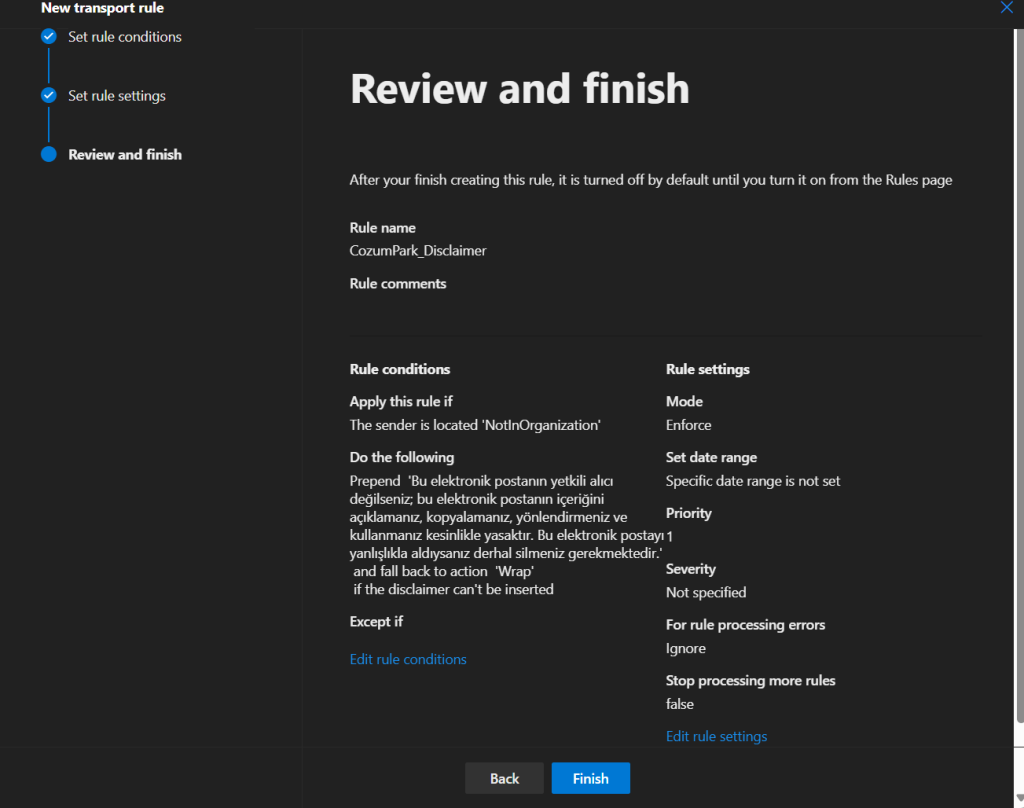Click the checkmark icon beside Set rule settings
Image resolution: width=1024 pixels, height=808 pixels.
(x=48, y=96)
